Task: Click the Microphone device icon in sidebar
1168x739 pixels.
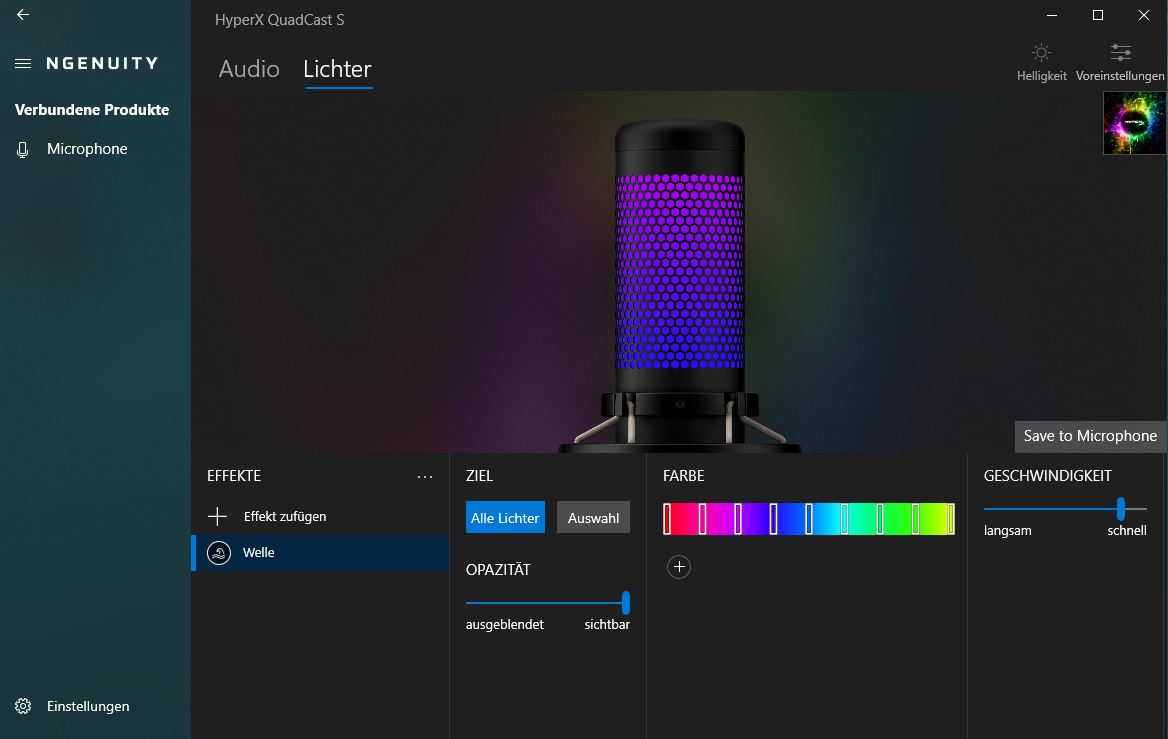Action: tap(23, 149)
